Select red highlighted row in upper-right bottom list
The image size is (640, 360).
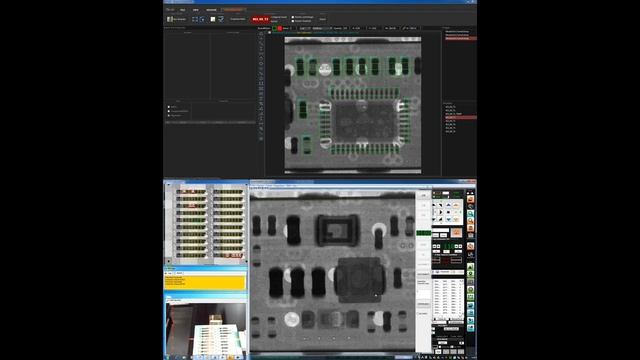coord(460,118)
